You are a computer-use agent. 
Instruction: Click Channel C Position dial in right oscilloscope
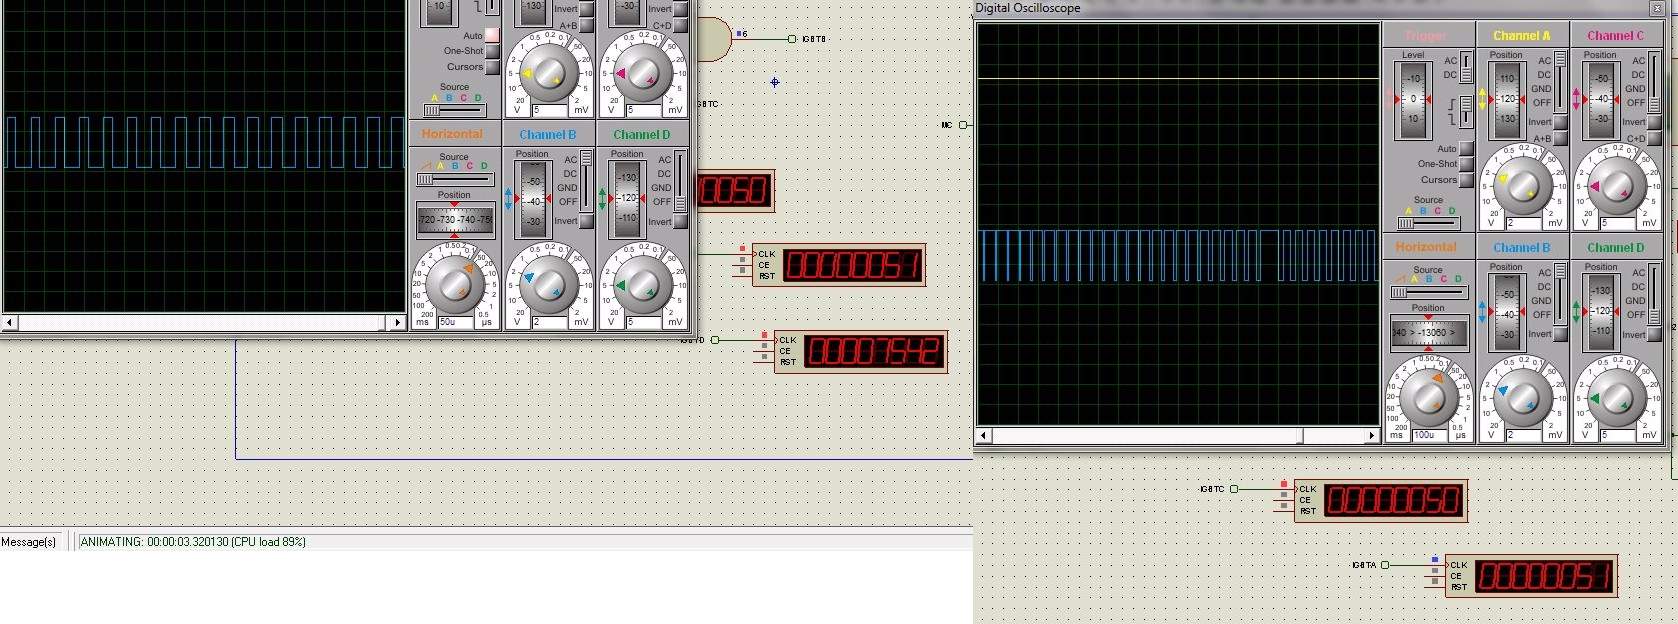tap(1601, 99)
